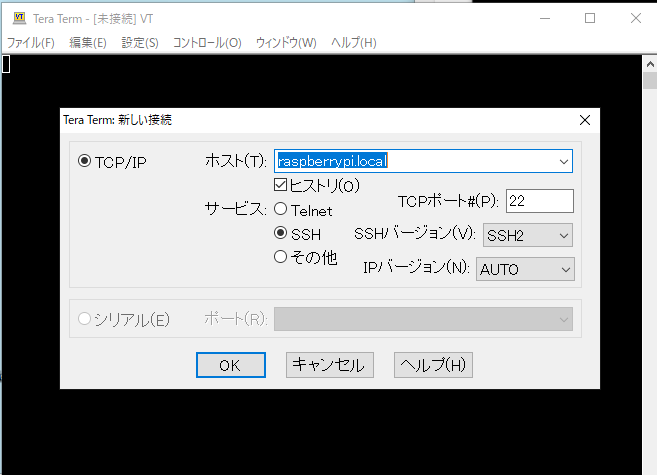This screenshot has height=475, width=657.
Task: Open the ヘルプ(H) menu
Action: coord(354,43)
